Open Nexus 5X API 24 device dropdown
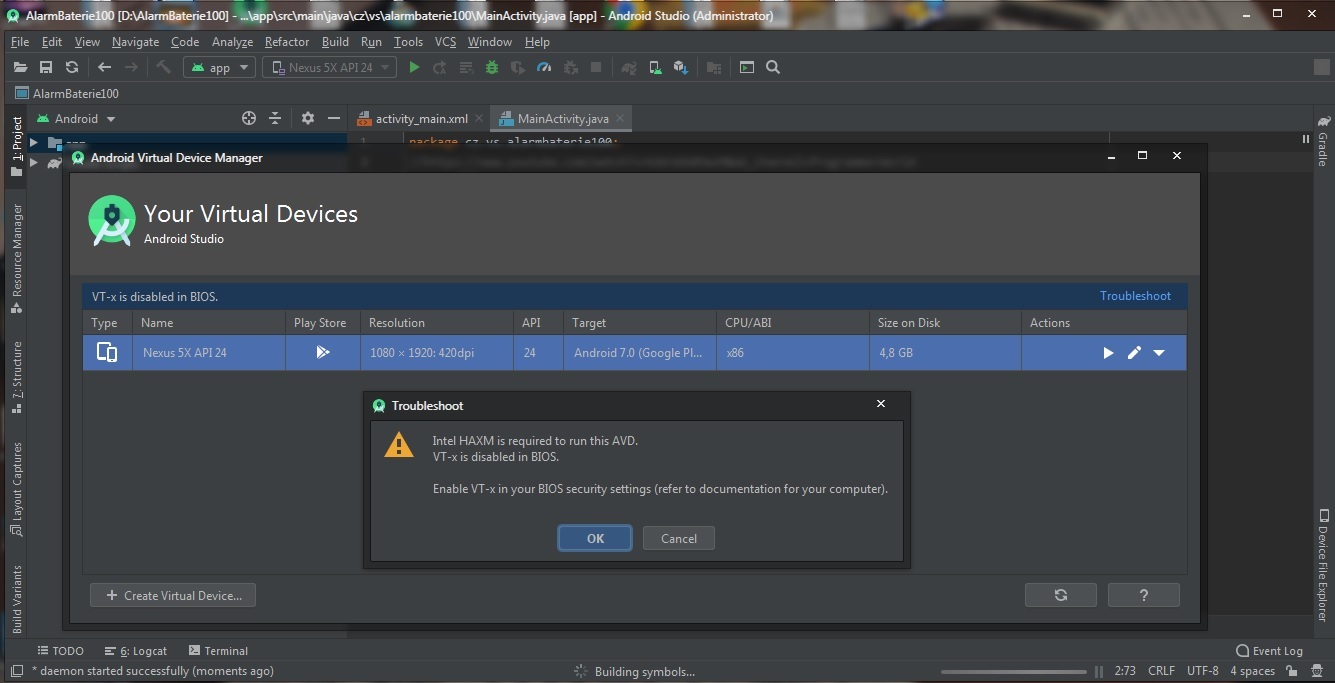This screenshot has width=1335, height=683. point(329,67)
